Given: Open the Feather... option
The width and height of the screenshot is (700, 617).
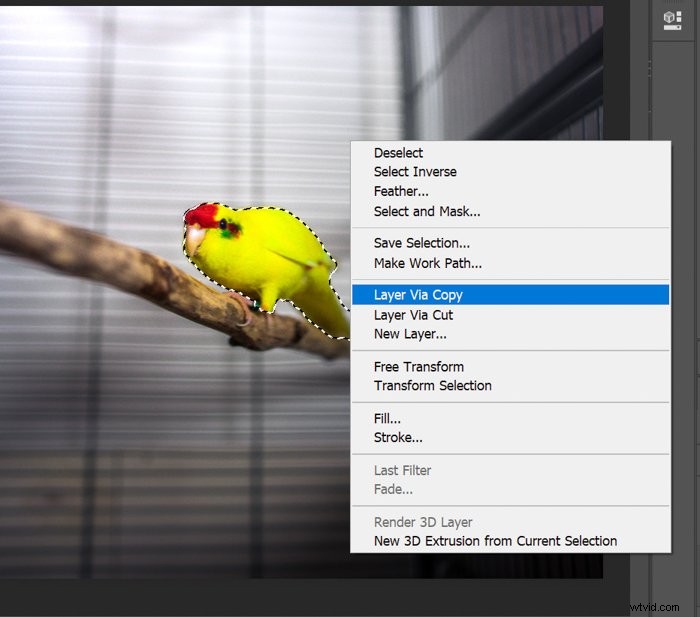Looking at the screenshot, I should (510, 192).
